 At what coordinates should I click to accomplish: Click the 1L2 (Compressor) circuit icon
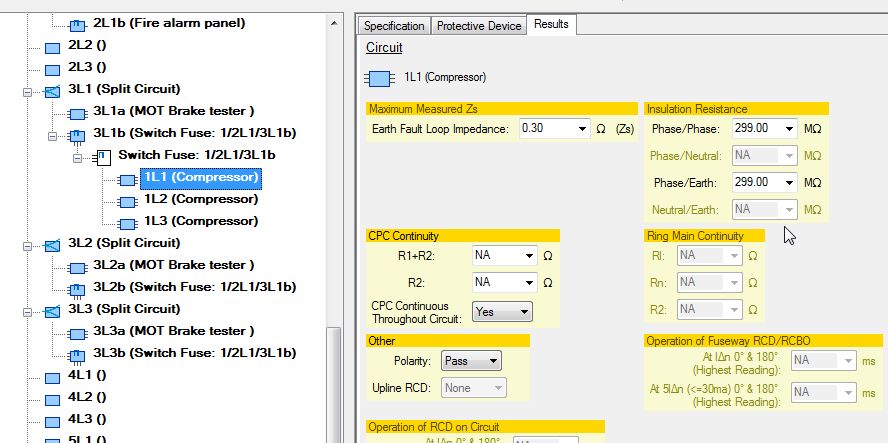click(128, 202)
